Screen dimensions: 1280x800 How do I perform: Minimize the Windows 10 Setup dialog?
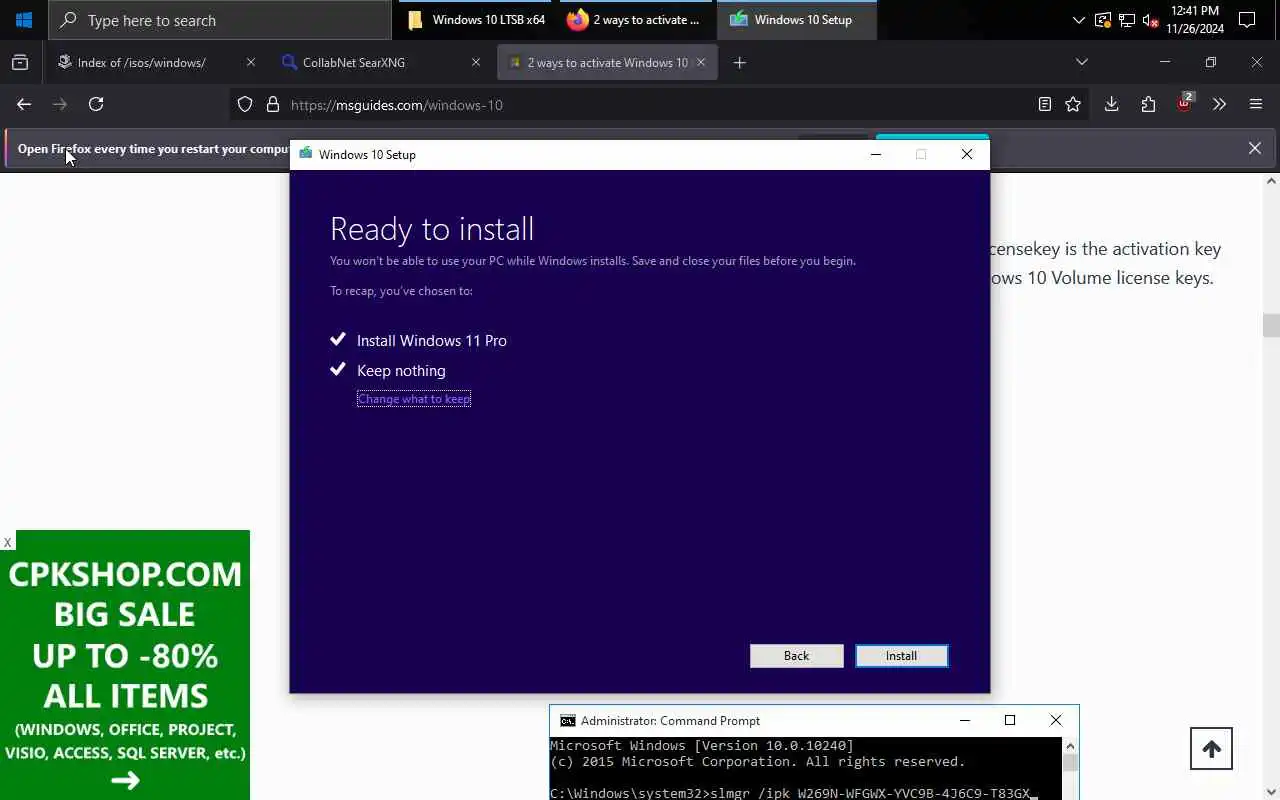(x=876, y=154)
